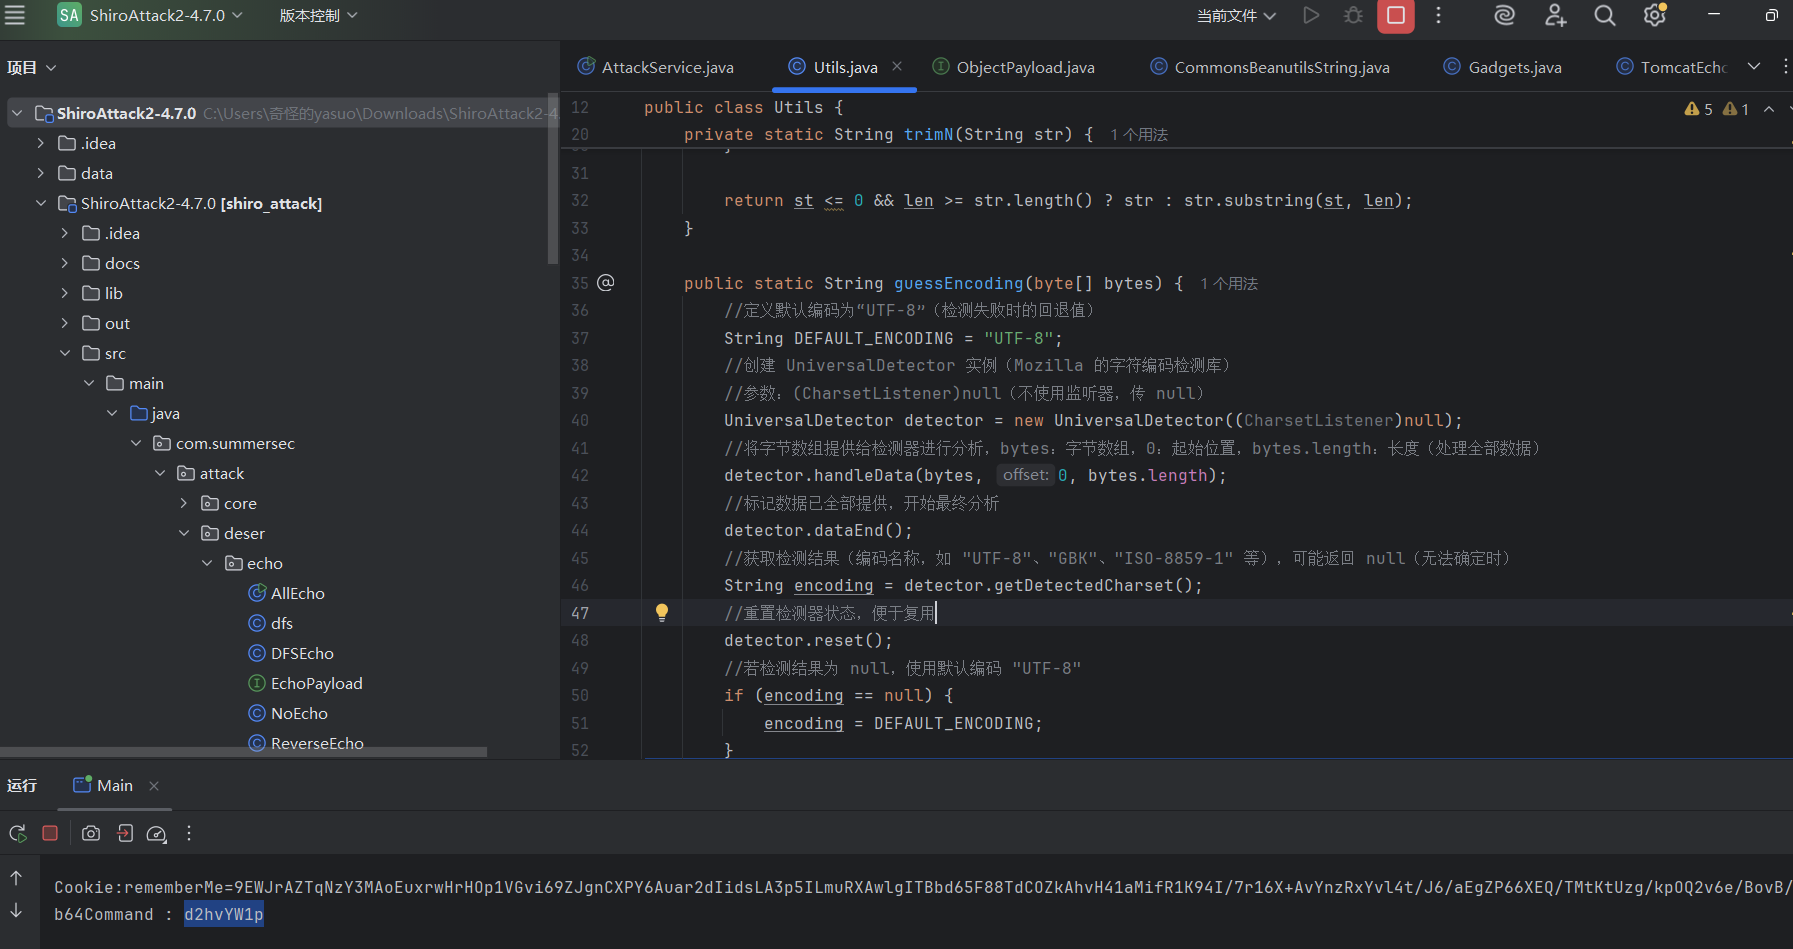Open the 当前文件 run configuration dropdown
Screen dimensions: 1793x949
(x=1236, y=16)
